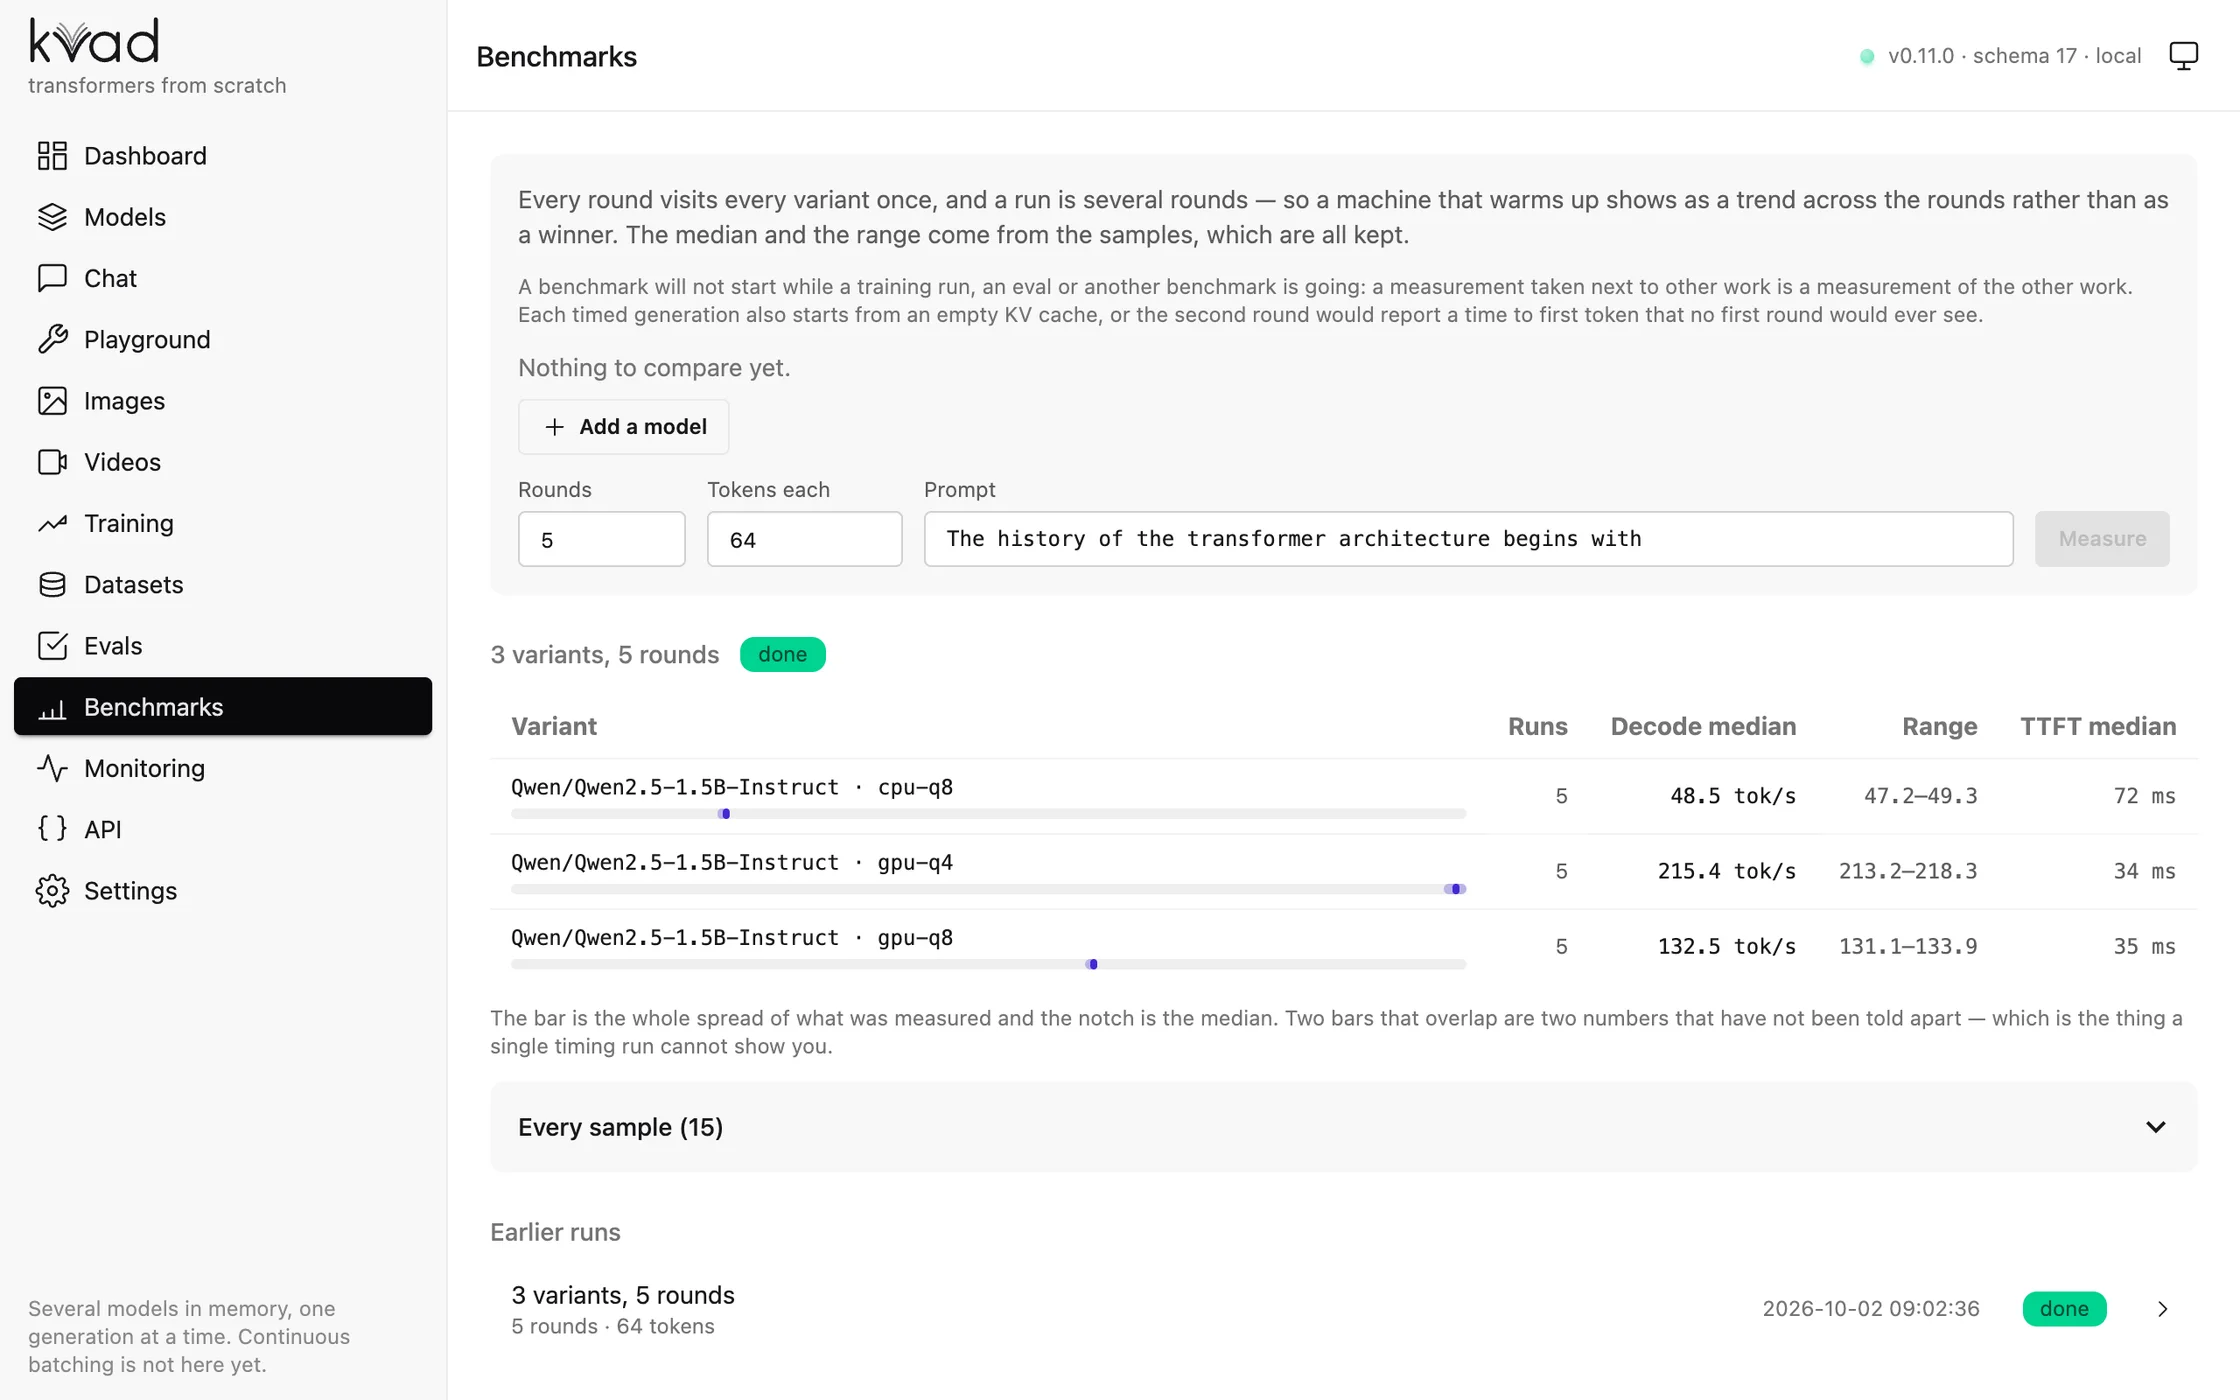
Task: Click the Datasets database icon
Action: (x=52, y=584)
